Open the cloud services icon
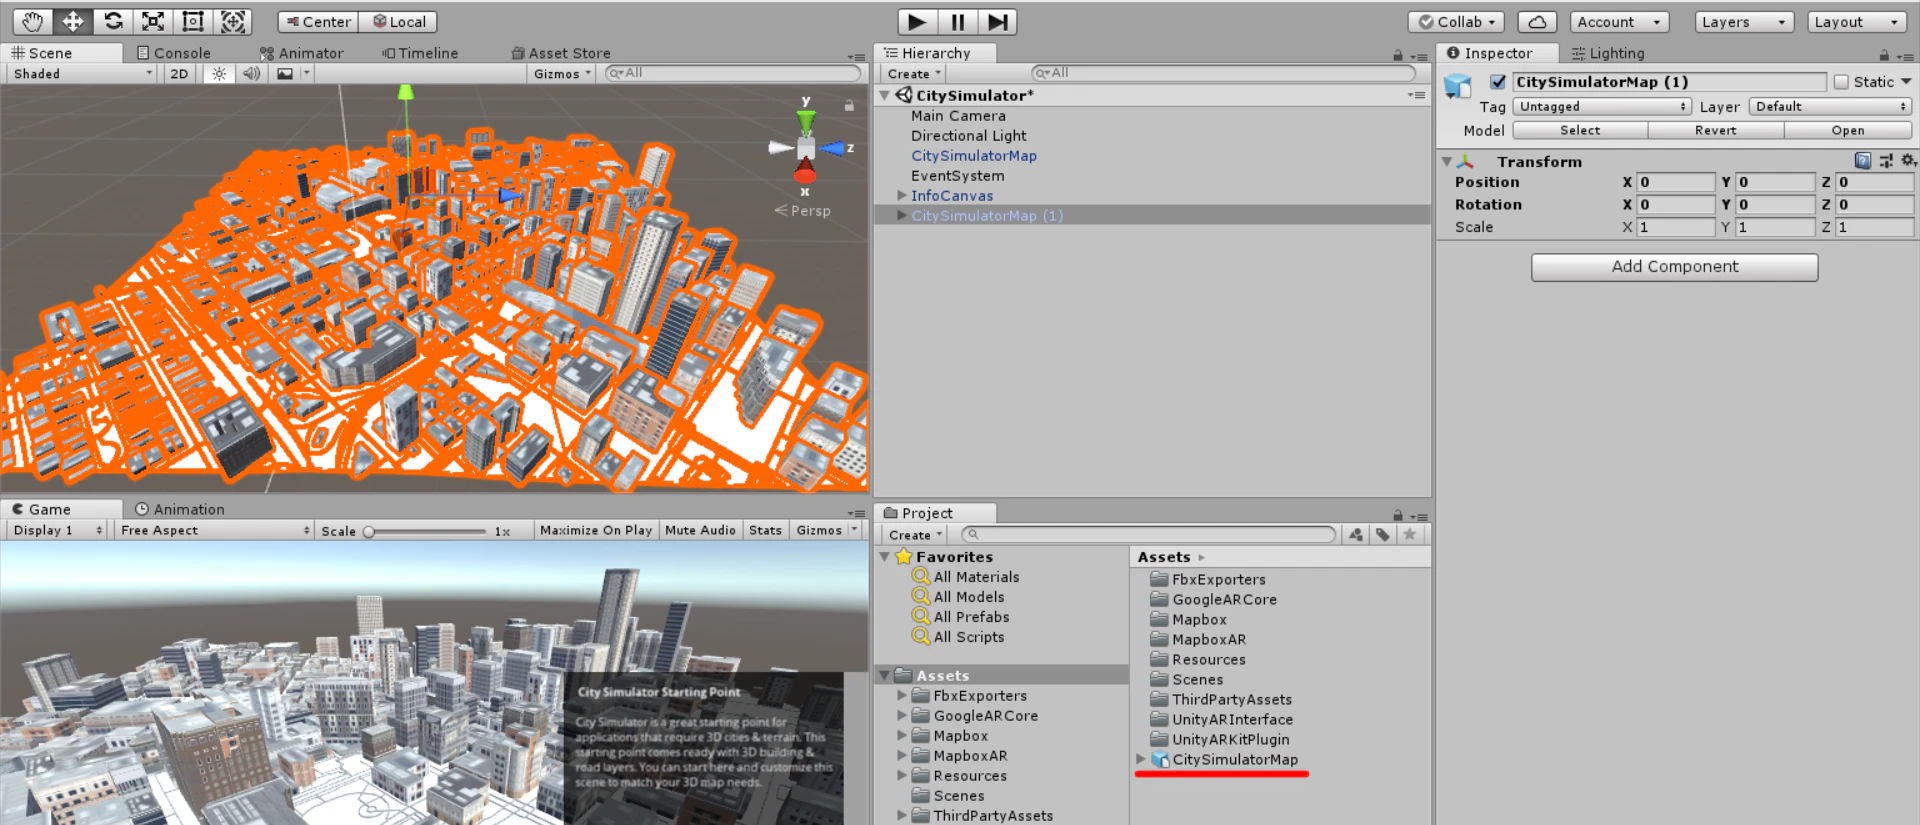This screenshot has height=825, width=1920. click(x=1537, y=22)
